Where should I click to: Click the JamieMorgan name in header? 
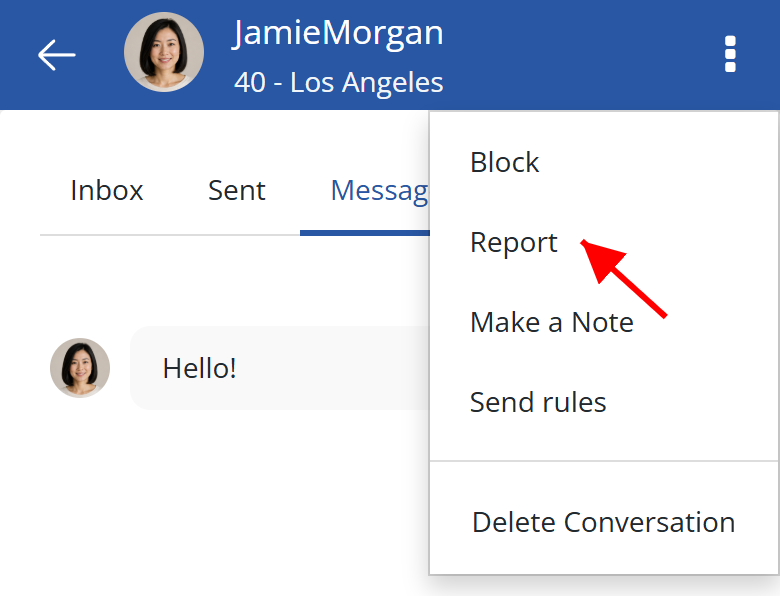click(x=338, y=34)
